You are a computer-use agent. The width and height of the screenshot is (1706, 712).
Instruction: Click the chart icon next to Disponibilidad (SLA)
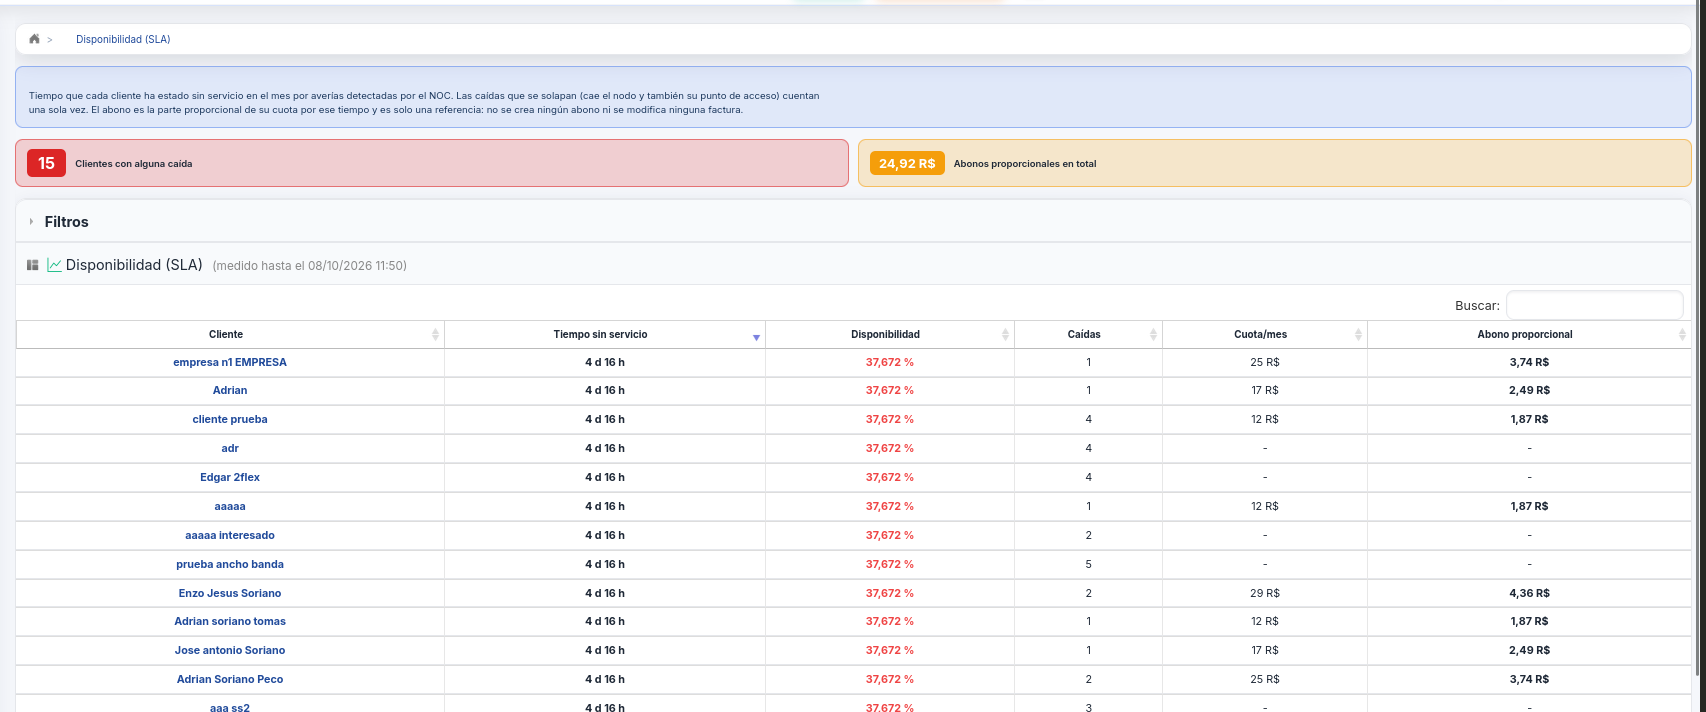(x=54, y=265)
